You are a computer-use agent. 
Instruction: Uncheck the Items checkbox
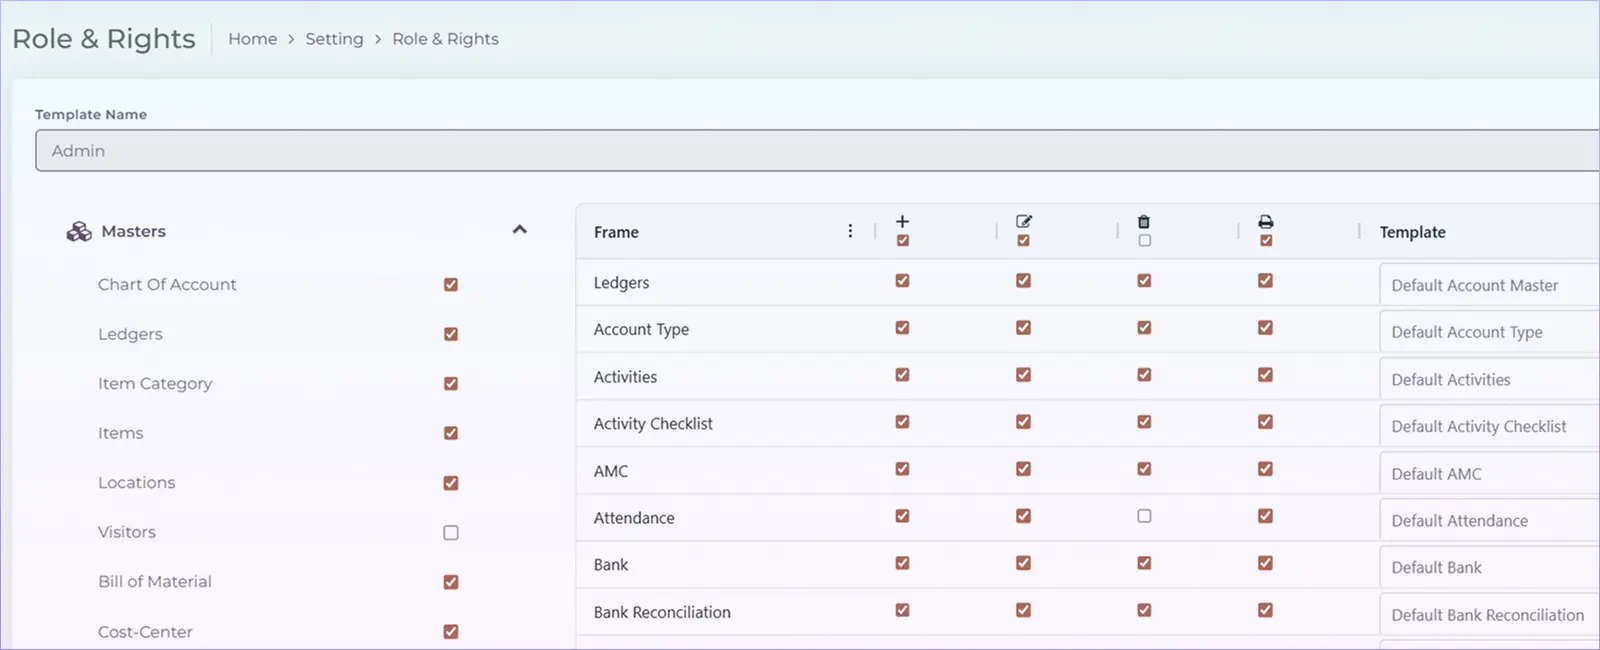point(451,433)
